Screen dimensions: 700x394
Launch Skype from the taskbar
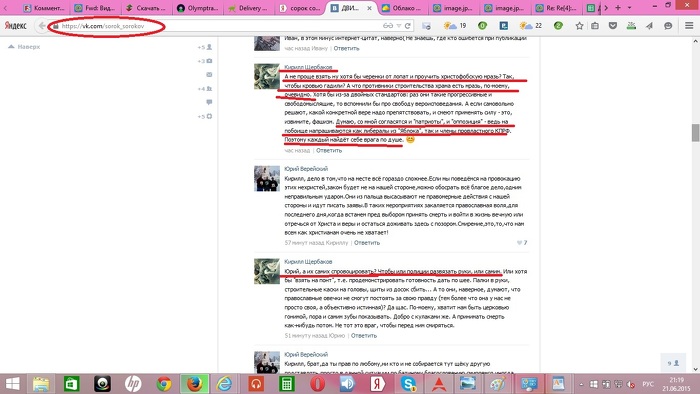[408, 384]
